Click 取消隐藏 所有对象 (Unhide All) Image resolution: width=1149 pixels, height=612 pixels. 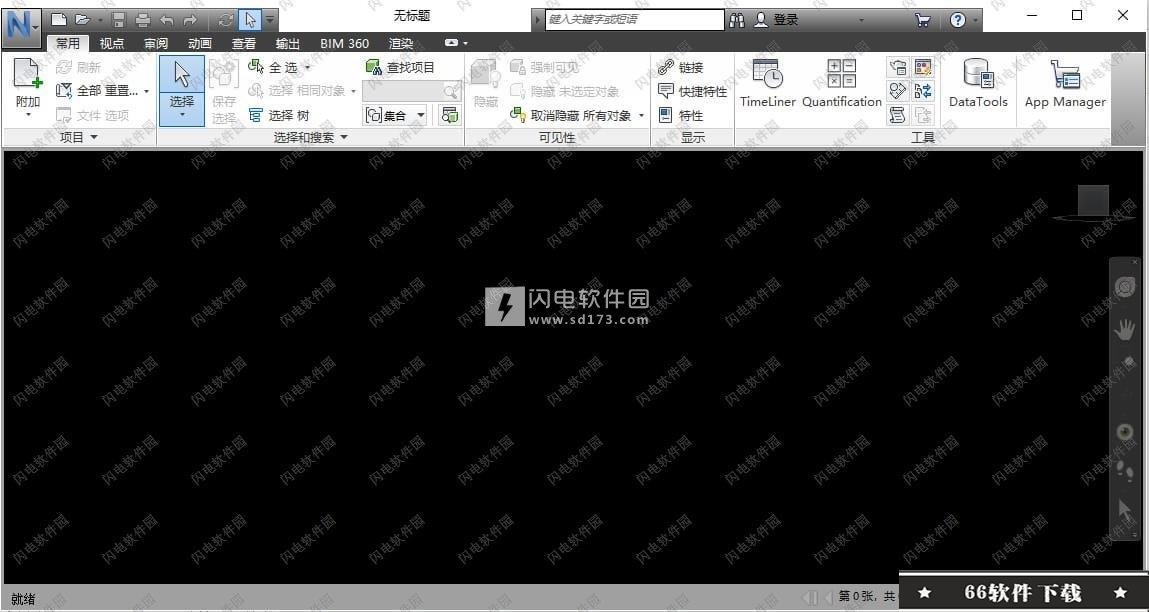coord(571,116)
